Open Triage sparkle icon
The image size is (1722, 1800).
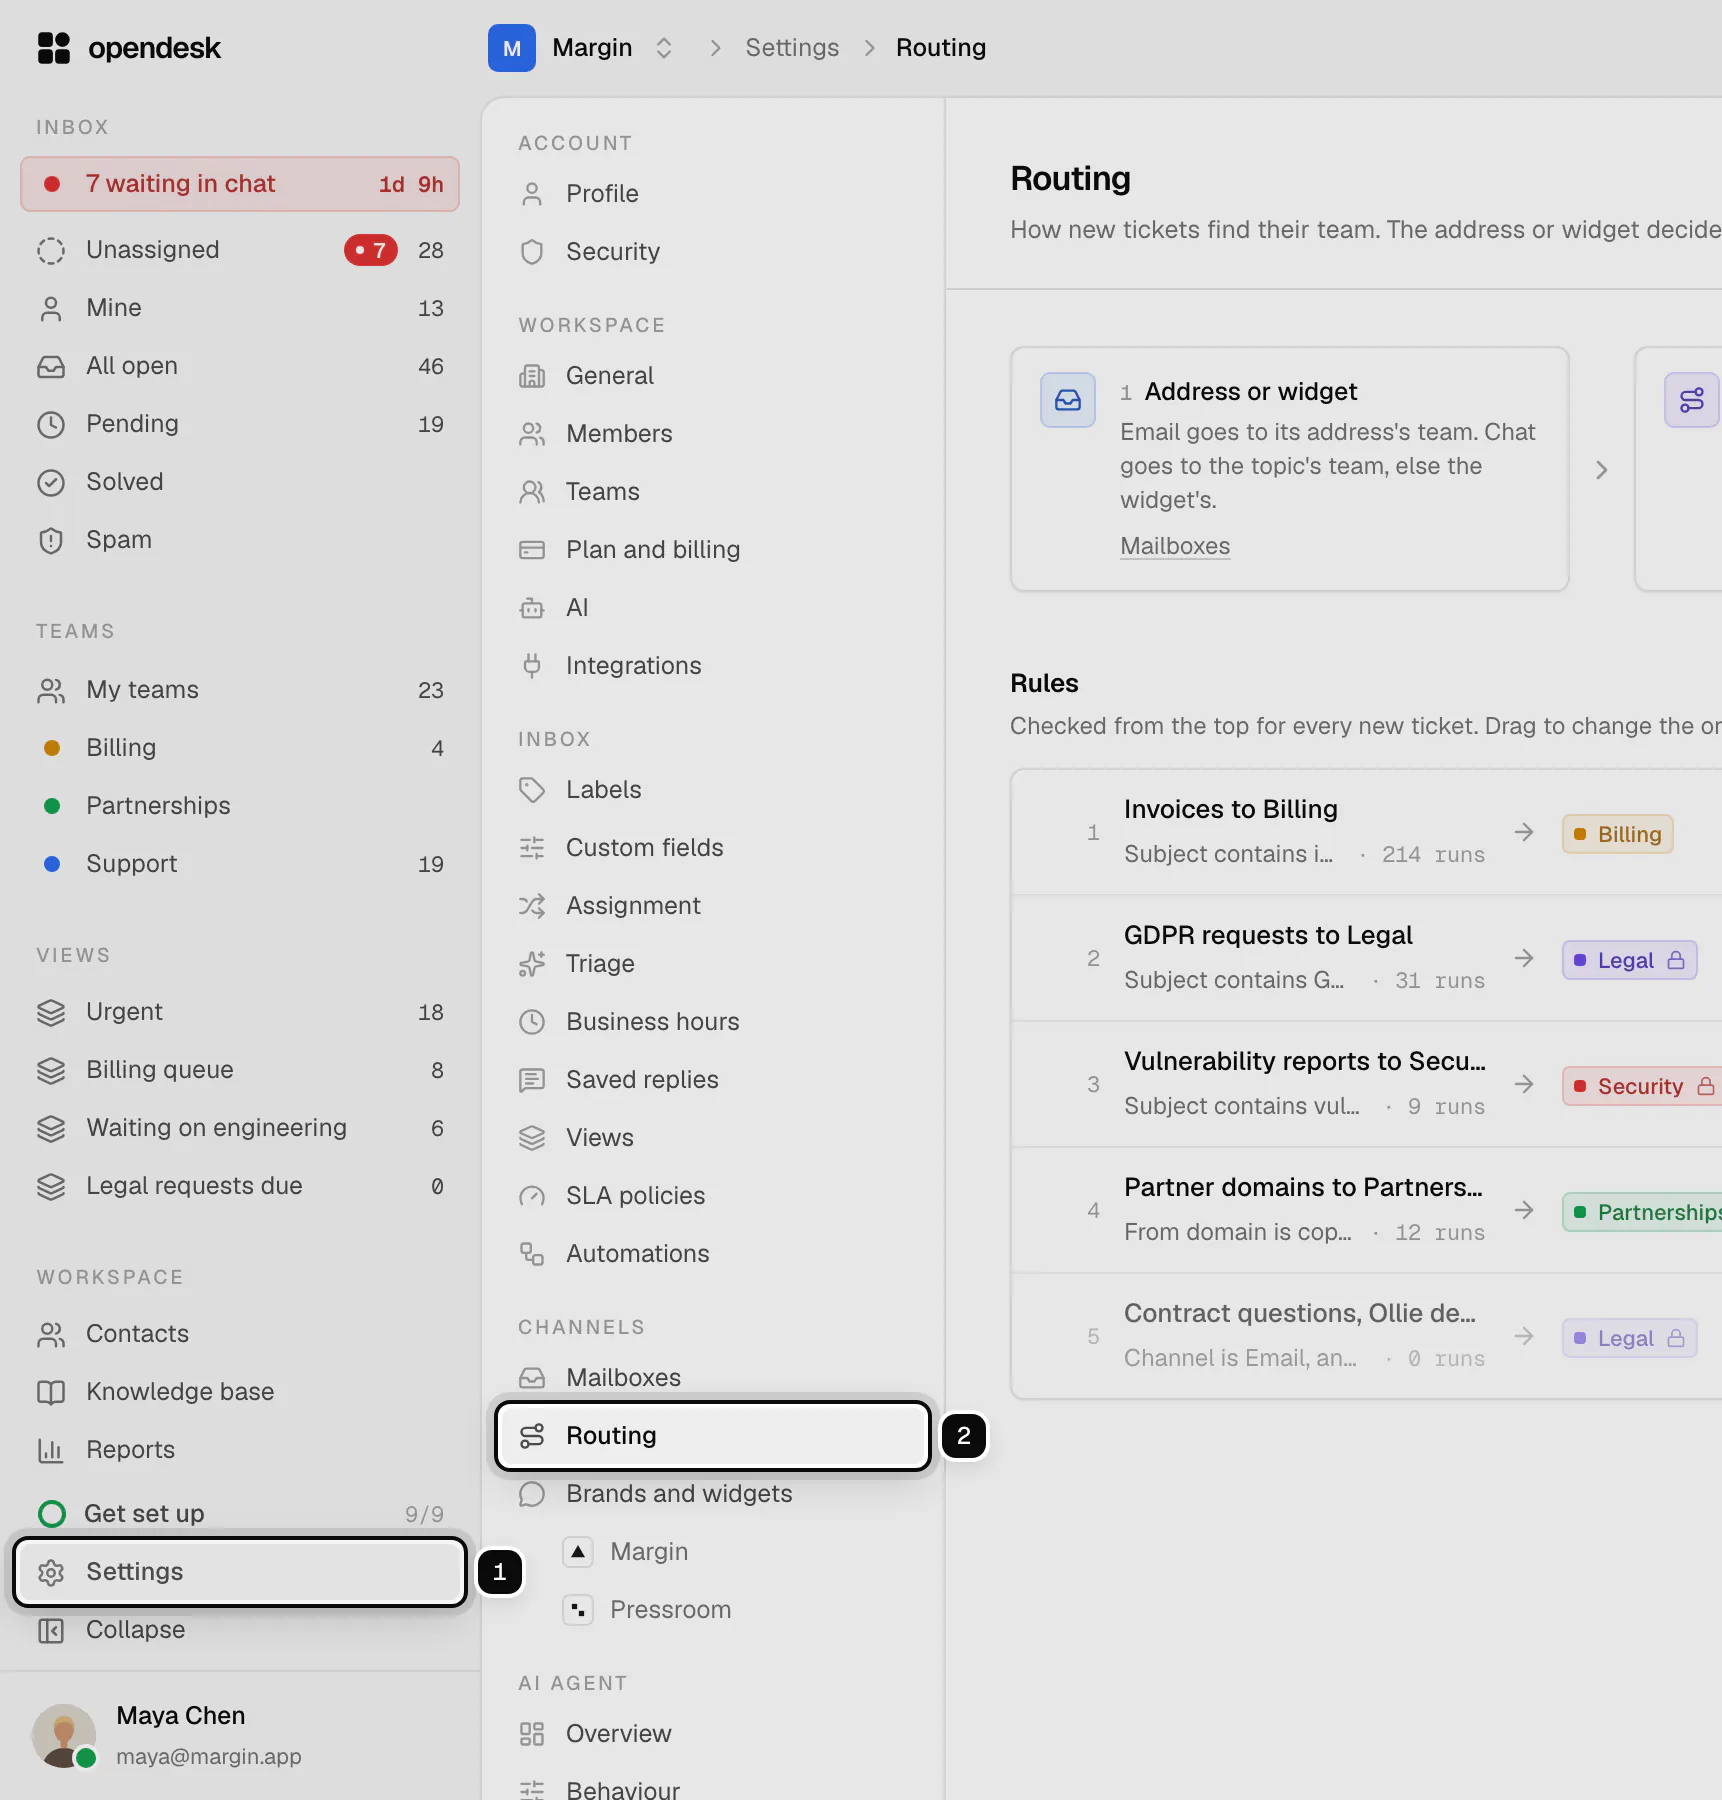click(x=532, y=964)
